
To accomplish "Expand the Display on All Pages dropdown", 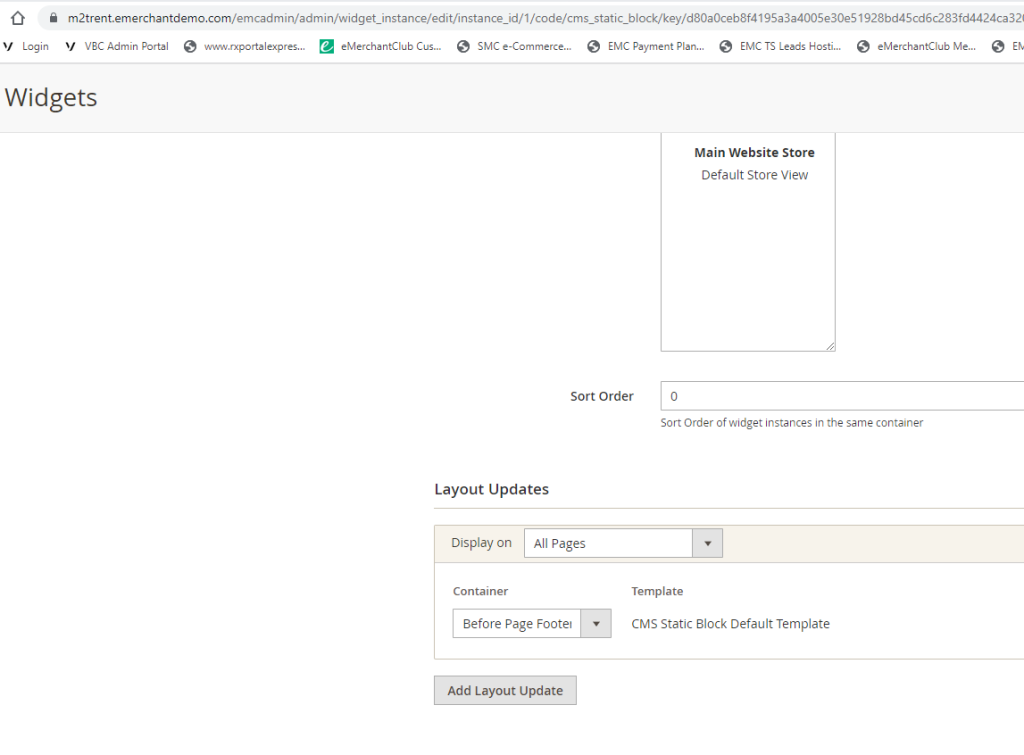I will (x=622, y=543).
